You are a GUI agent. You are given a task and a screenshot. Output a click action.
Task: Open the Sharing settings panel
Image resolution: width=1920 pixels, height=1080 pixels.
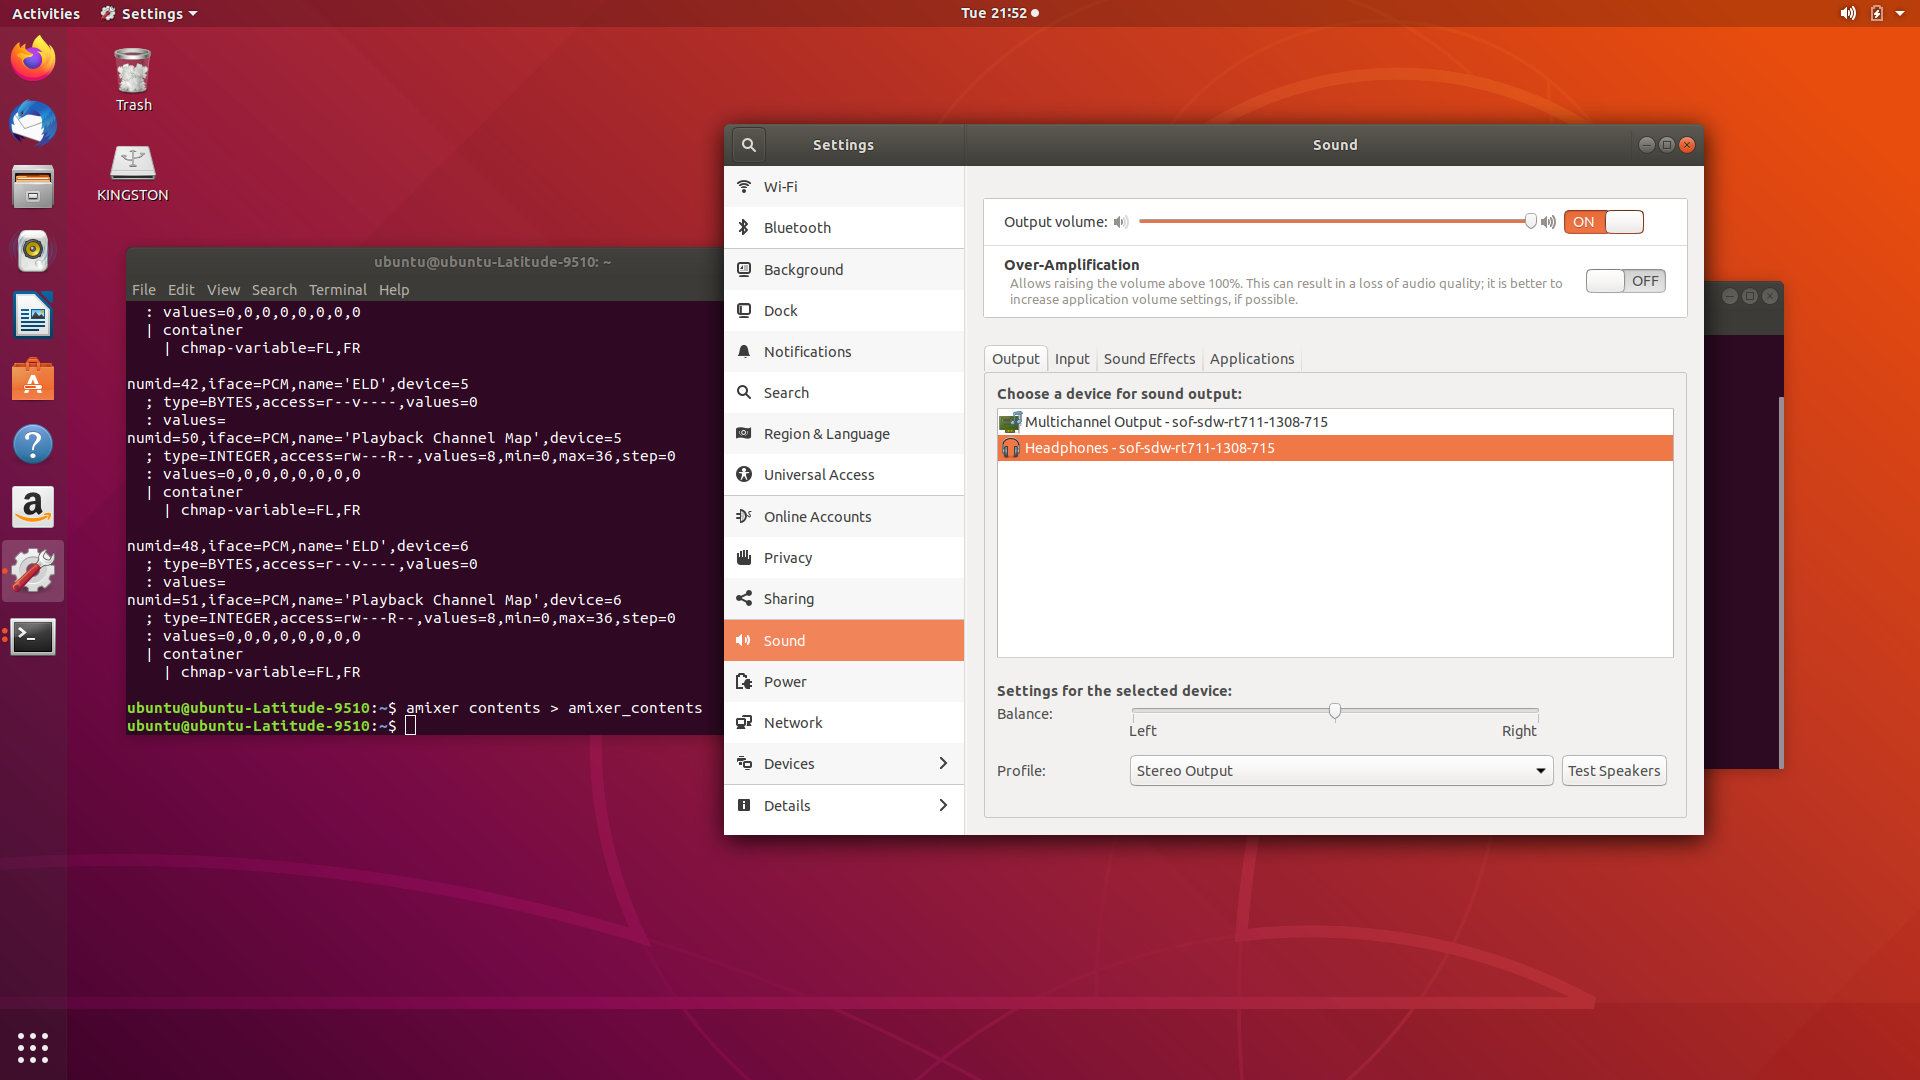point(844,599)
